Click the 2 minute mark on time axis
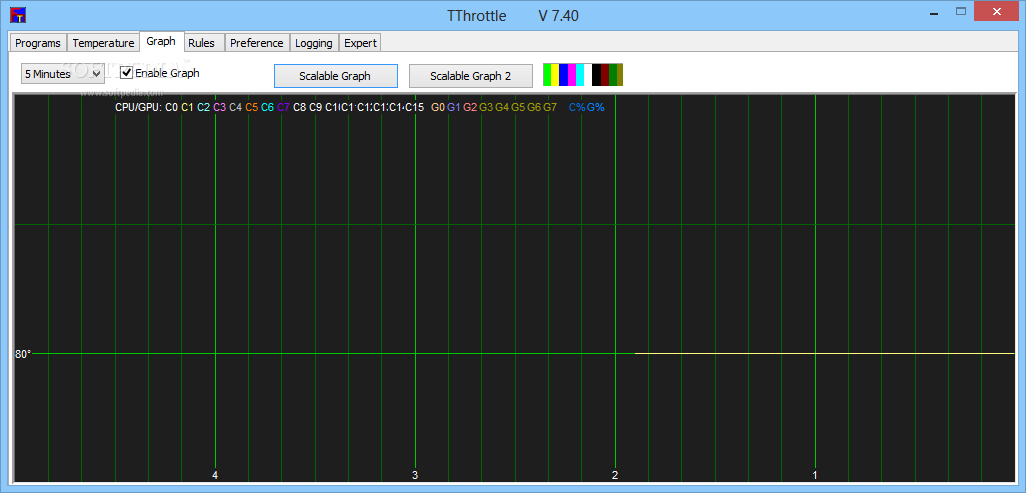1026x493 pixels. coord(614,475)
